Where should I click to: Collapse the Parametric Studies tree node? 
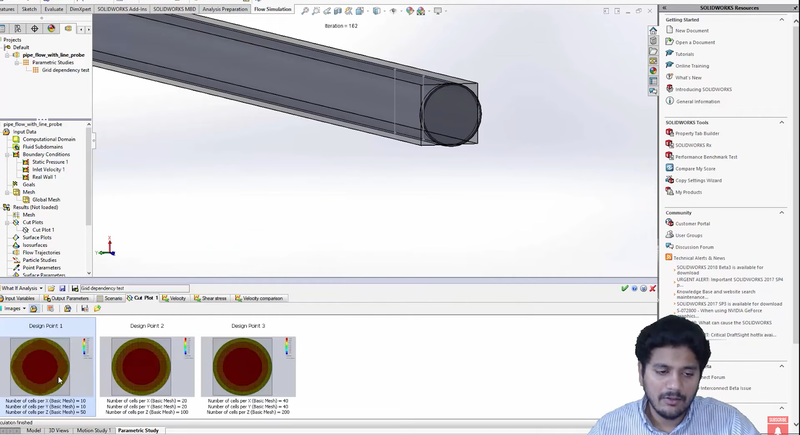click(x=17, y=63)
